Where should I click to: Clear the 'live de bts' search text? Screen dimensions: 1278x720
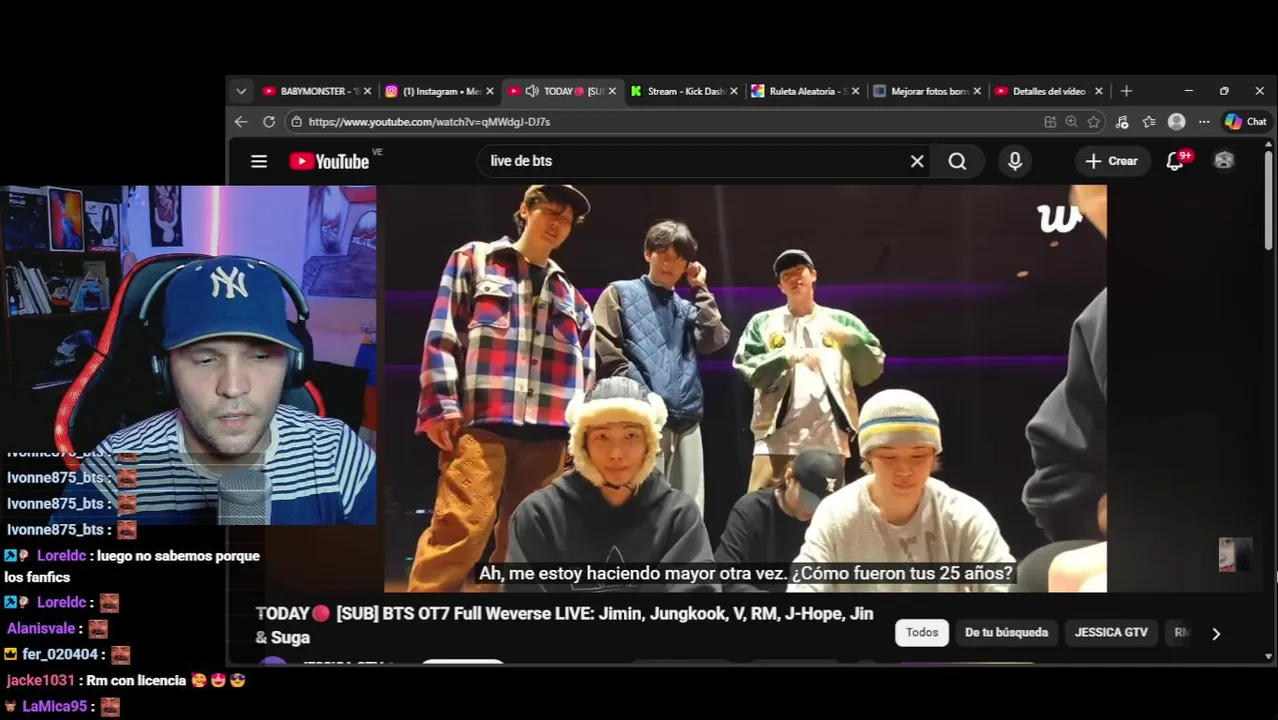point(917,161)
